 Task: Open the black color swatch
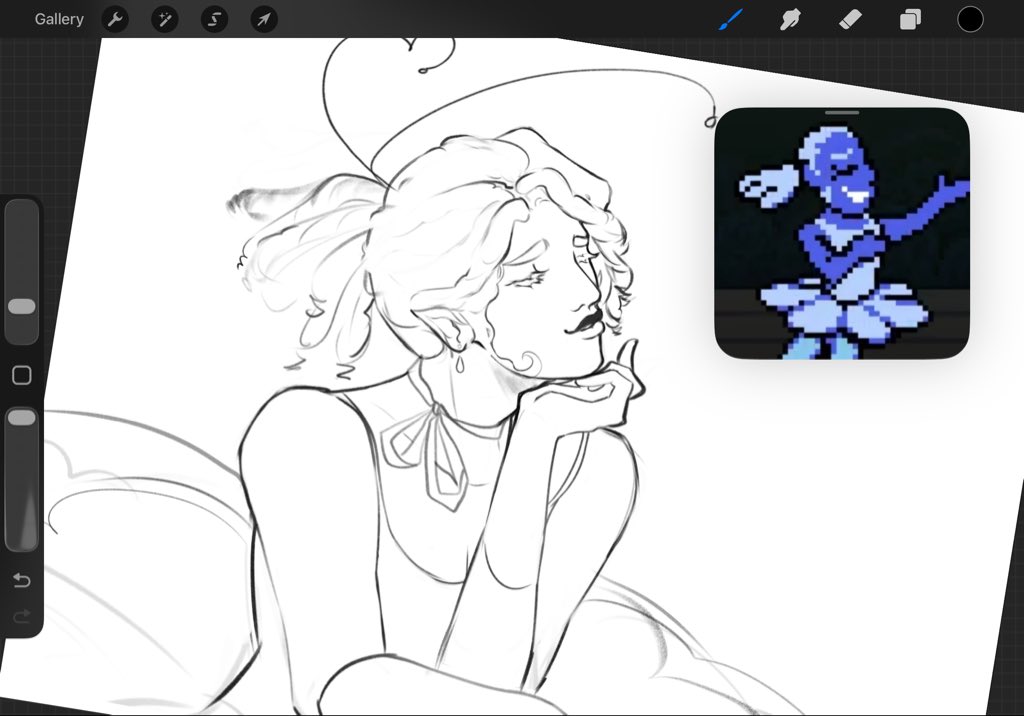tap(970, 20)
